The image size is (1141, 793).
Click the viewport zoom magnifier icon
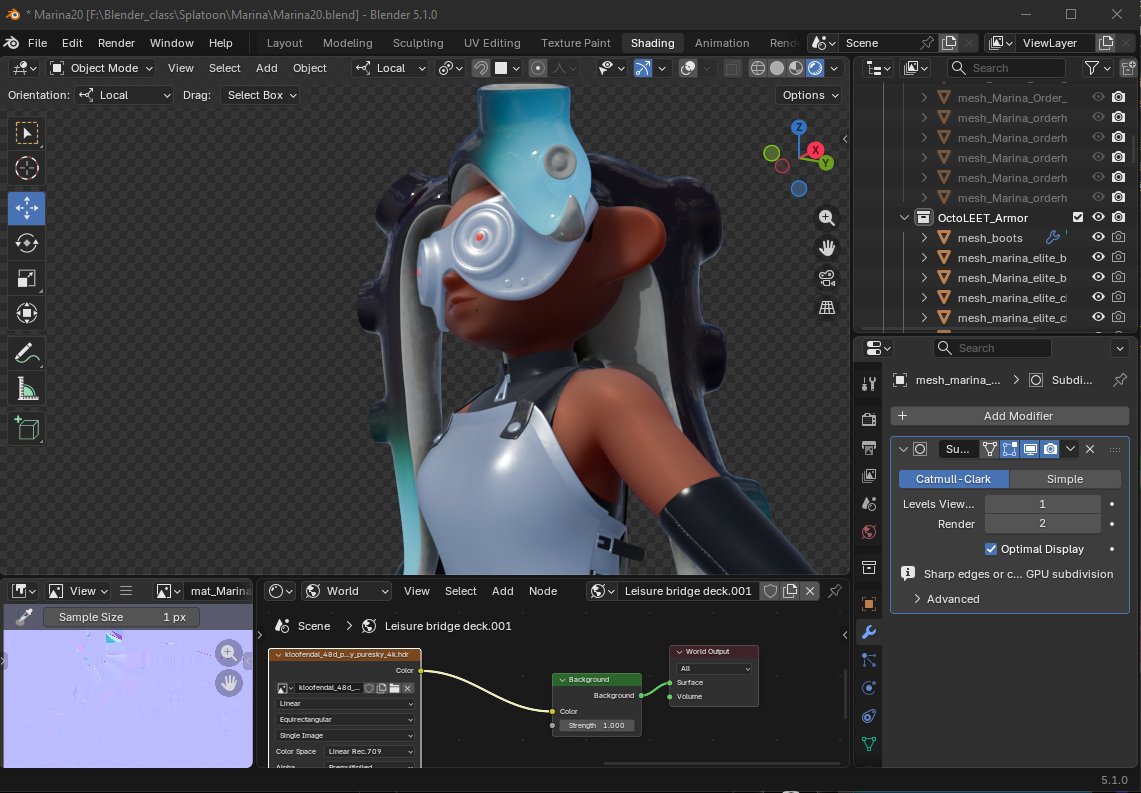[x=827, y=218]
